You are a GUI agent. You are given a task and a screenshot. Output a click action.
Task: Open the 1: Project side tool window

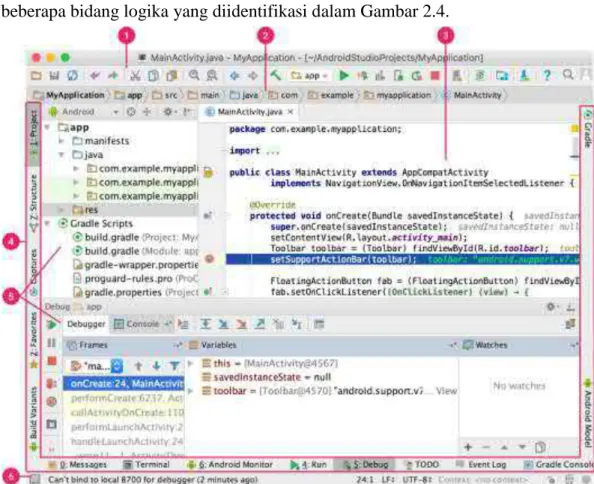pyautogui.click(x=34, y=134)
